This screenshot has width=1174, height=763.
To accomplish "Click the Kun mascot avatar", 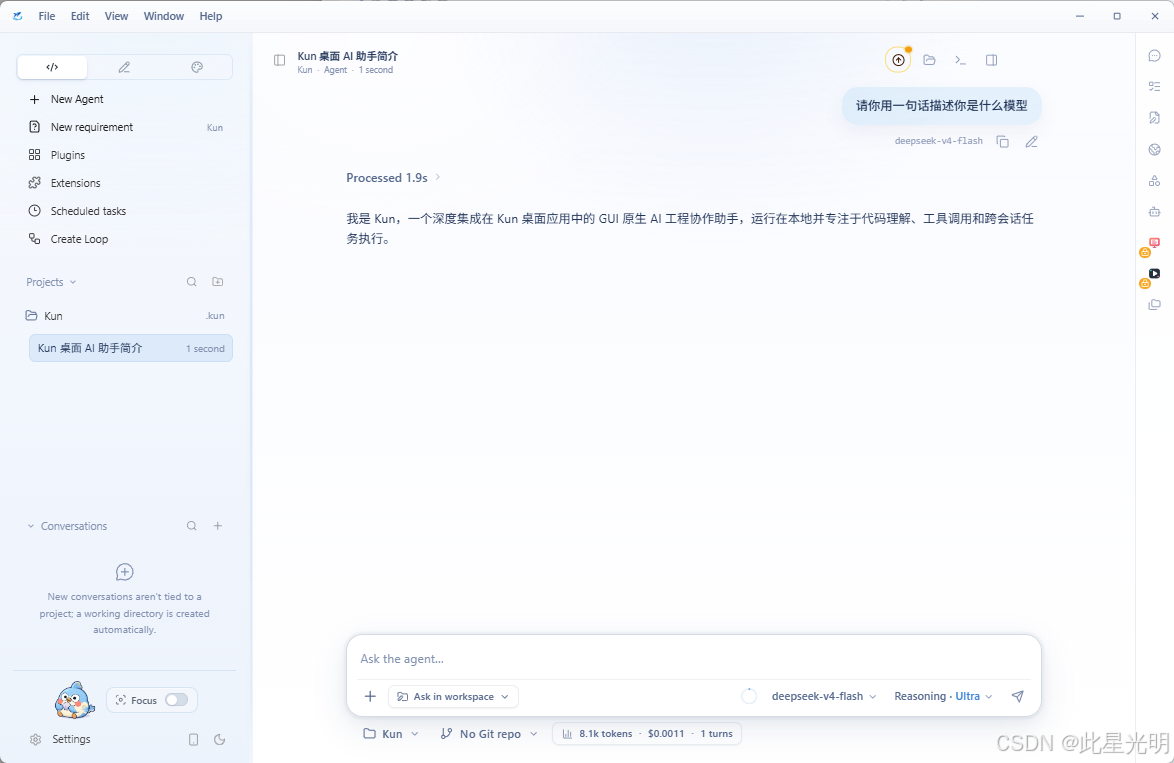I will (74, 700).
